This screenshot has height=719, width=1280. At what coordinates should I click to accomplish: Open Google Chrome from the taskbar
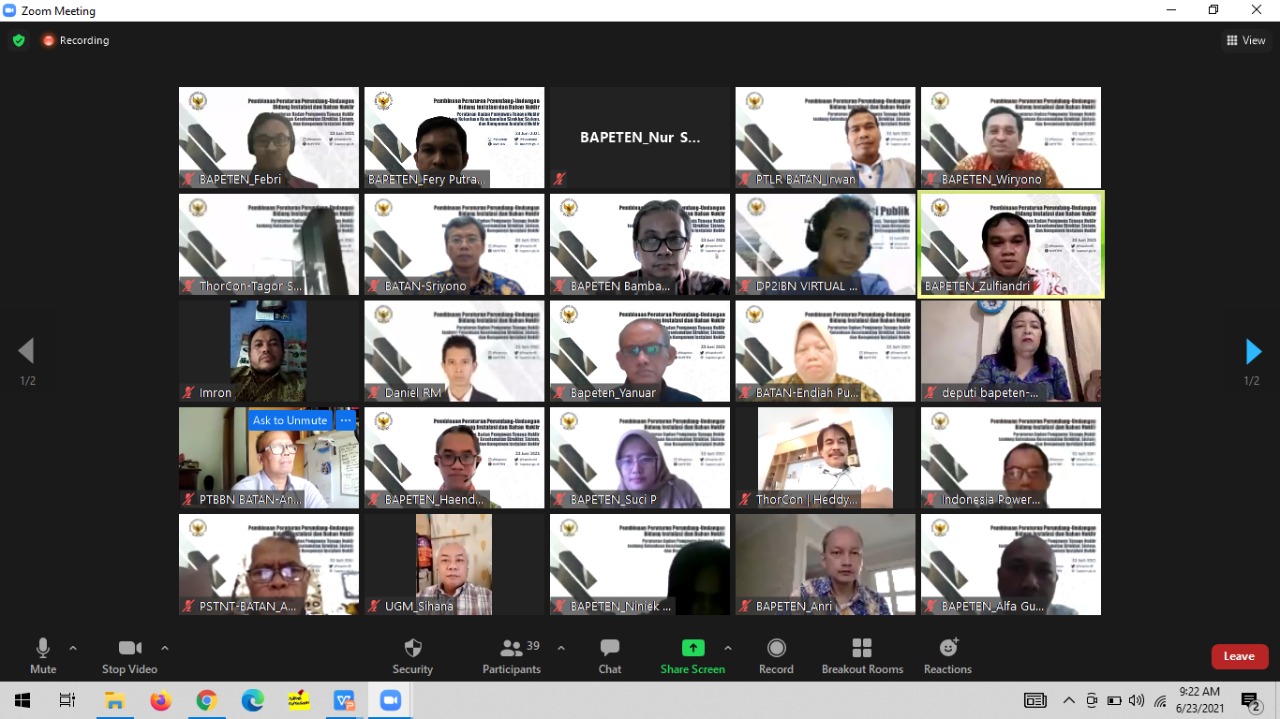click(x=206, y=701)
